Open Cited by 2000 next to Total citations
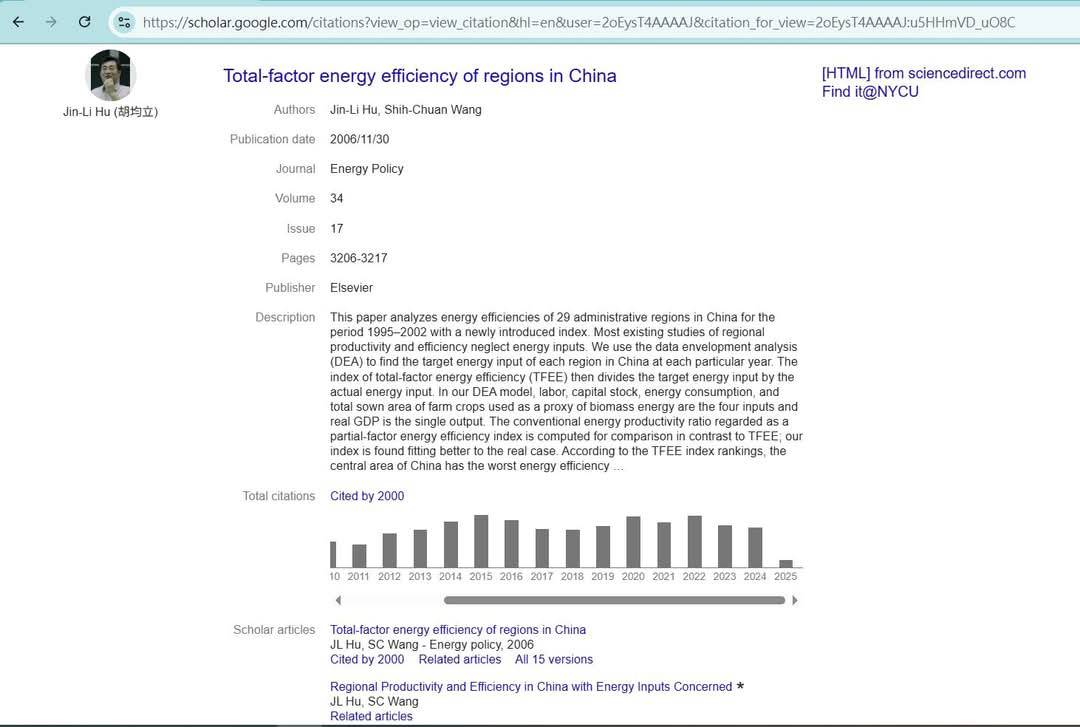This screenshot has height=727, width=1080. click(367, 496)
